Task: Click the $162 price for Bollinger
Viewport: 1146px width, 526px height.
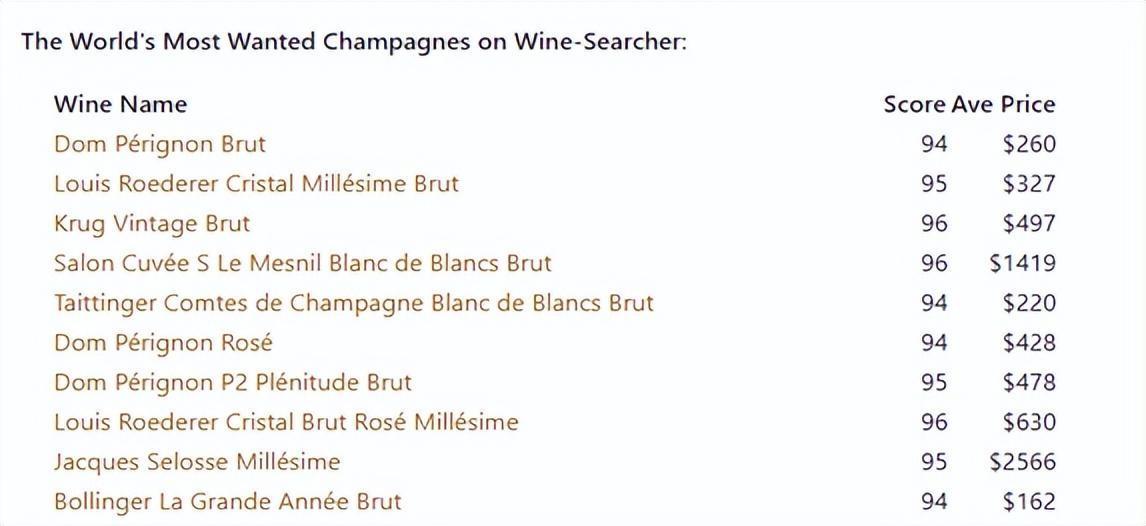Action: coord(1029,501)
